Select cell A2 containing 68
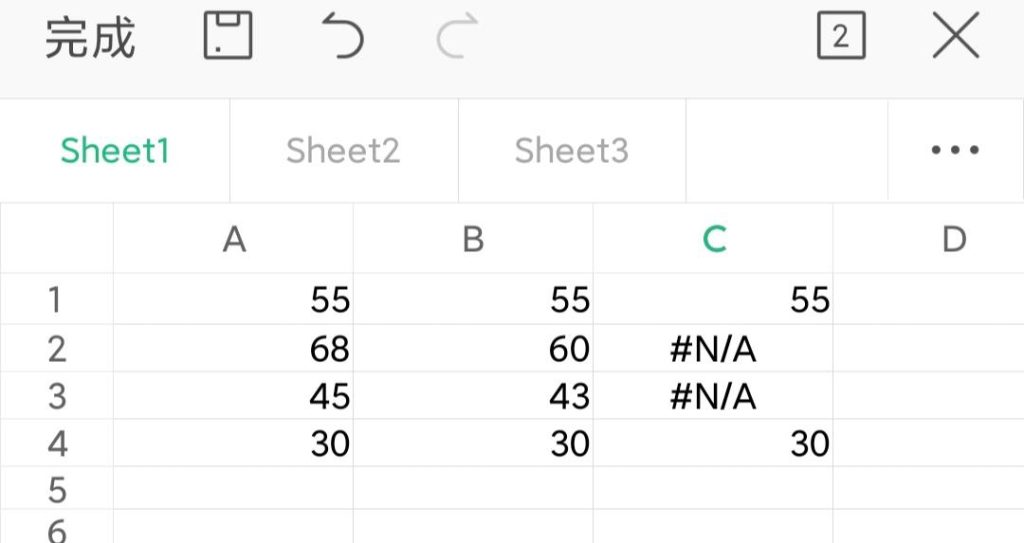Image resolution: width=1024 pixels, height=543 pixels. (x=234, y=349)
